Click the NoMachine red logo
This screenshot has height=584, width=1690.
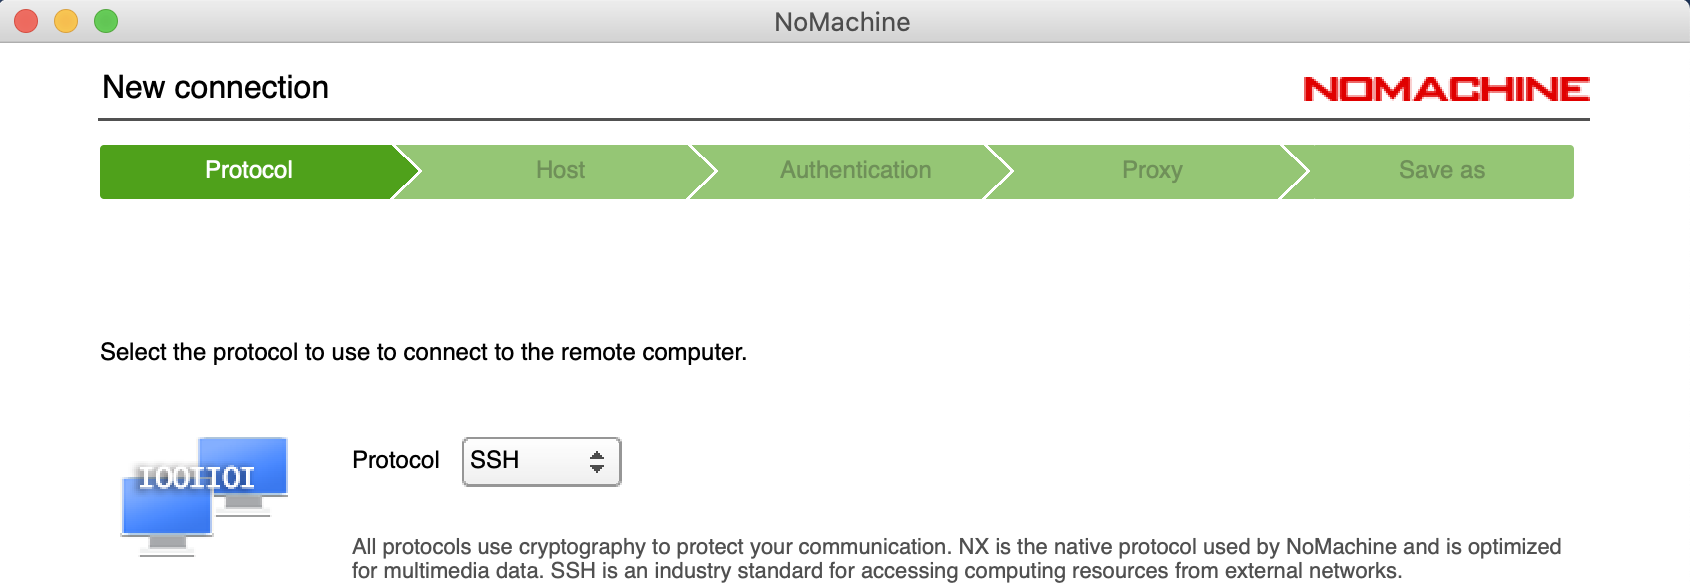(1446, 89)
